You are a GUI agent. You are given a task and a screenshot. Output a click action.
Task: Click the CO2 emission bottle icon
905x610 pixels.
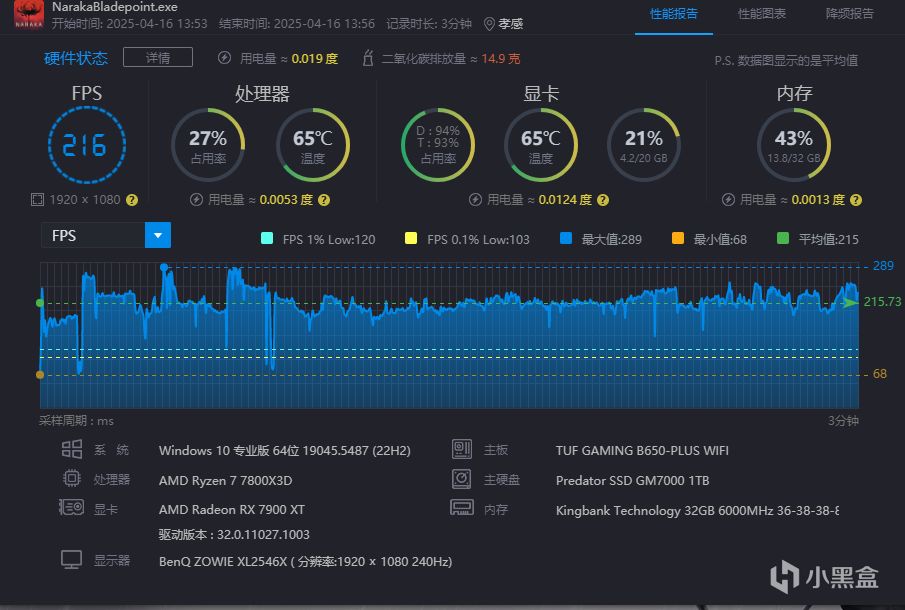click(368, 58)
